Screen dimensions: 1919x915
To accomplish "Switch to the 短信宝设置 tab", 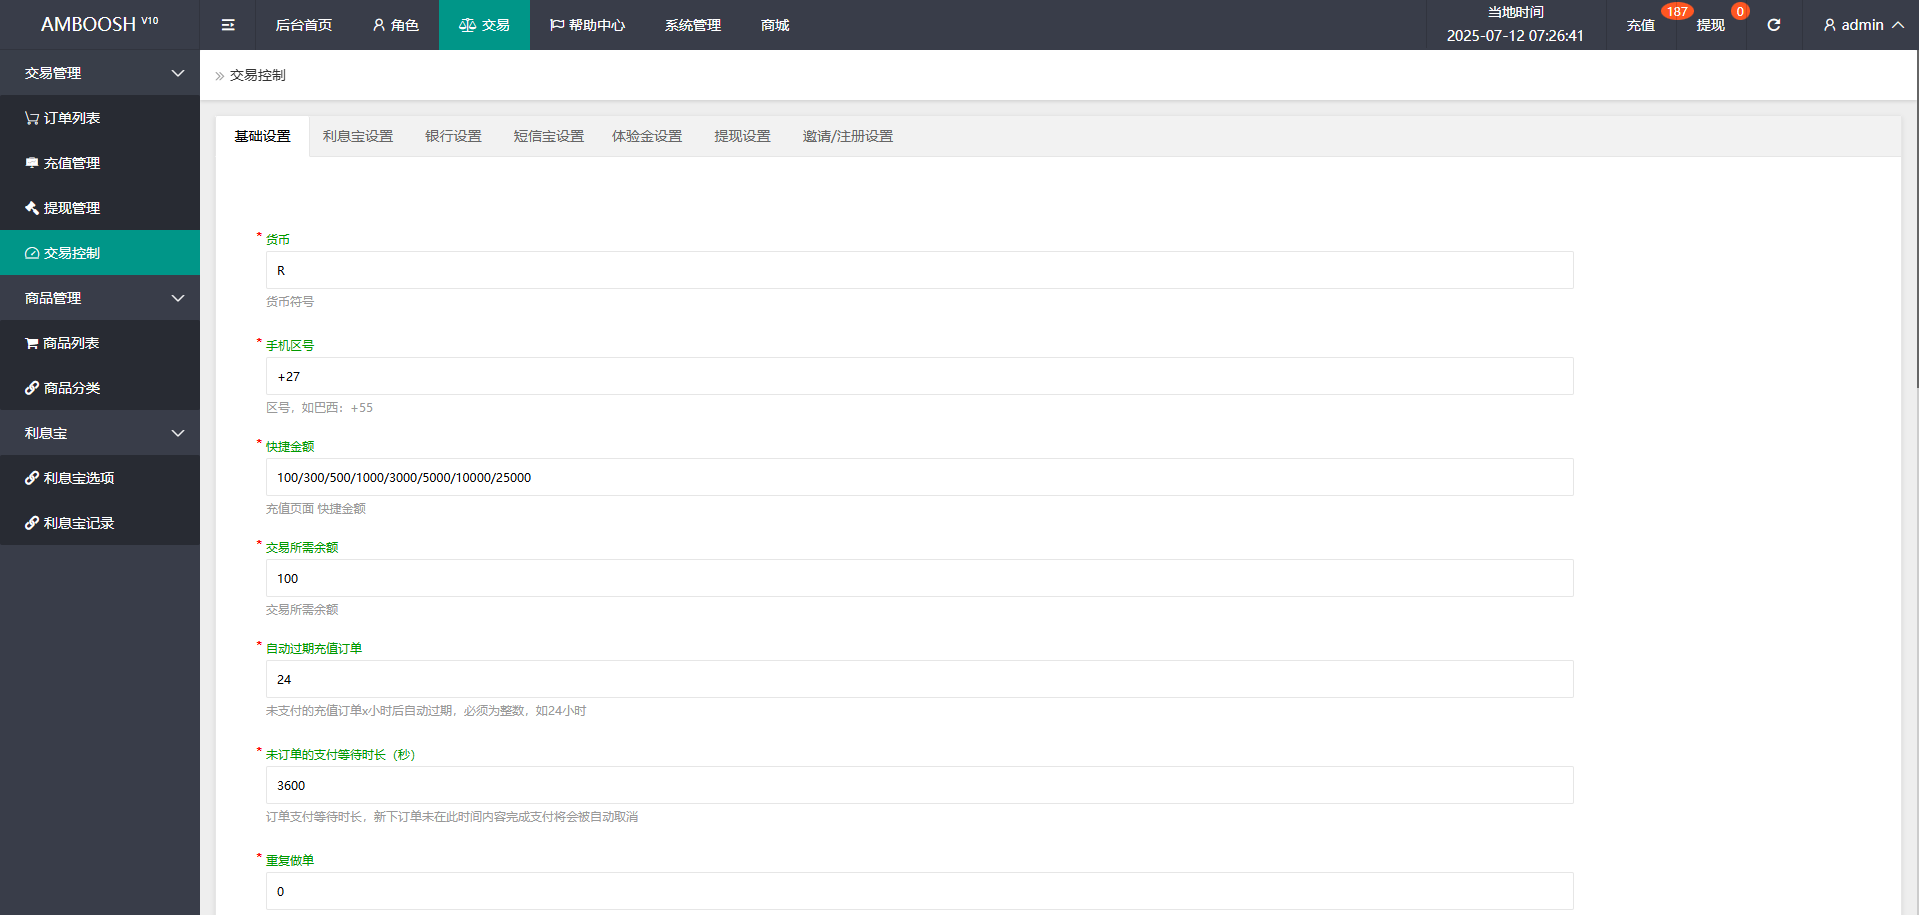I will (548, 136).
